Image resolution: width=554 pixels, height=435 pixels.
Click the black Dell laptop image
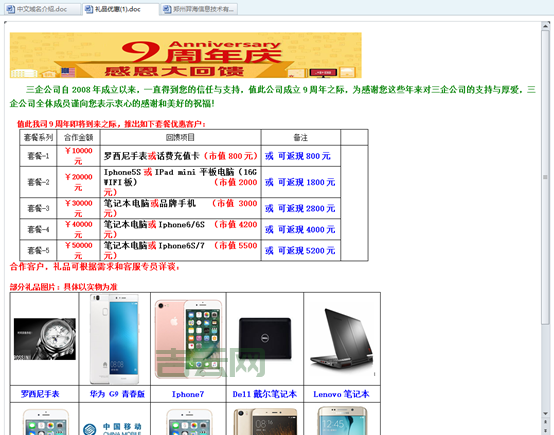(265, 339)
